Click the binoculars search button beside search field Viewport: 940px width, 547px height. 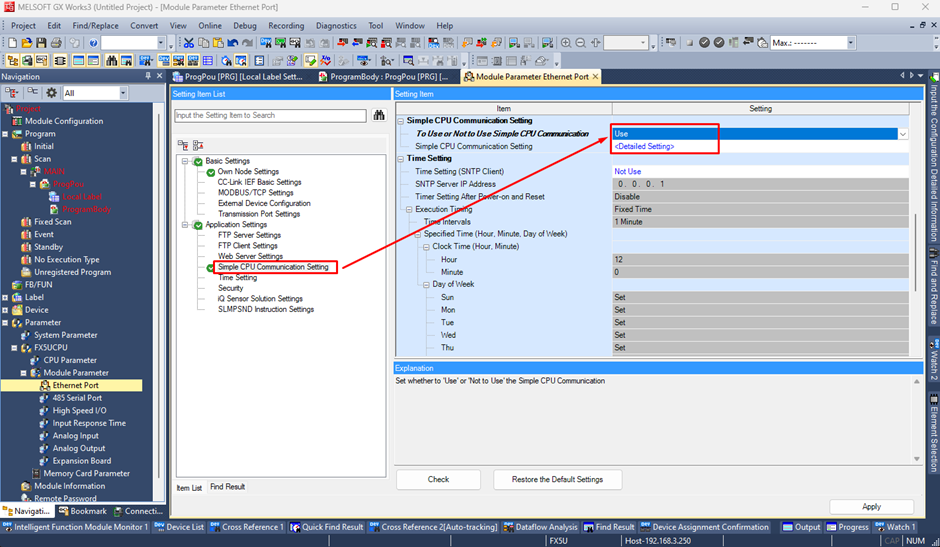click(379, 115)
